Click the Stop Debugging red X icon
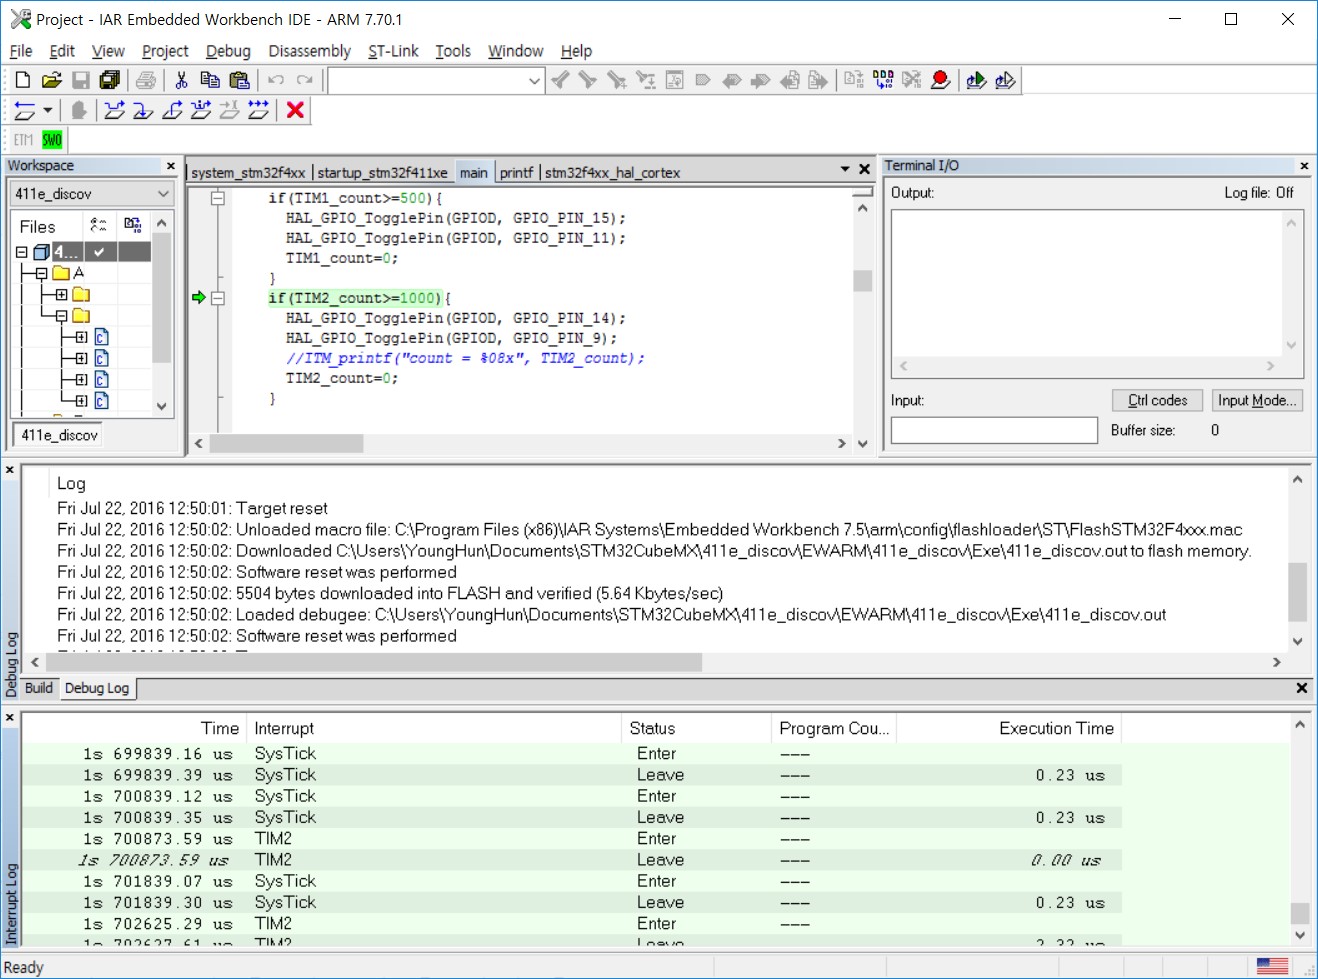 tap(295, 110)
